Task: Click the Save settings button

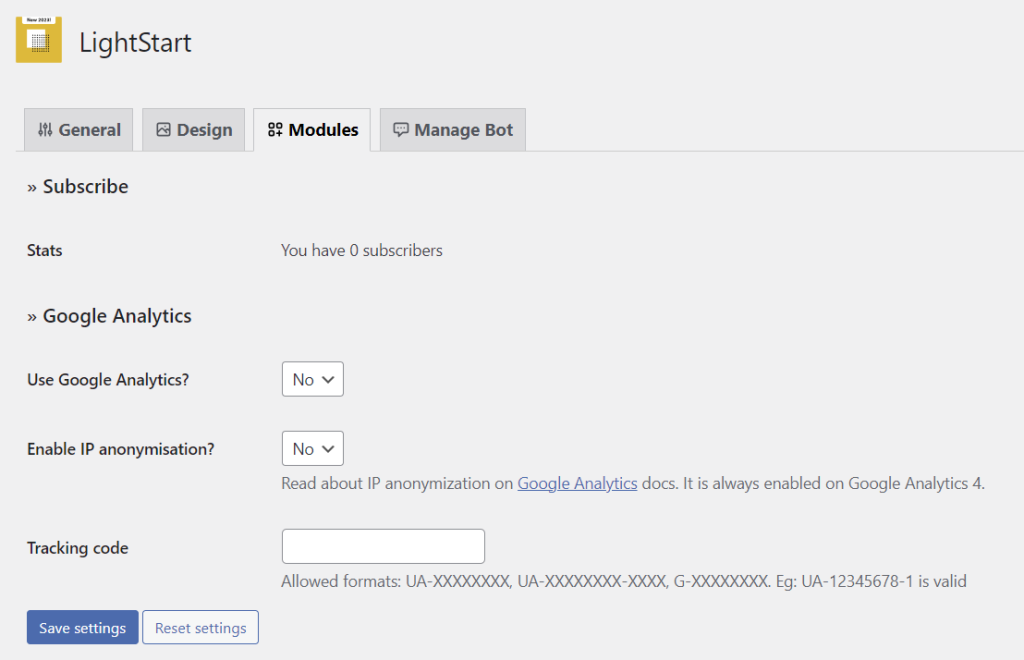Action: pos(82,627)
